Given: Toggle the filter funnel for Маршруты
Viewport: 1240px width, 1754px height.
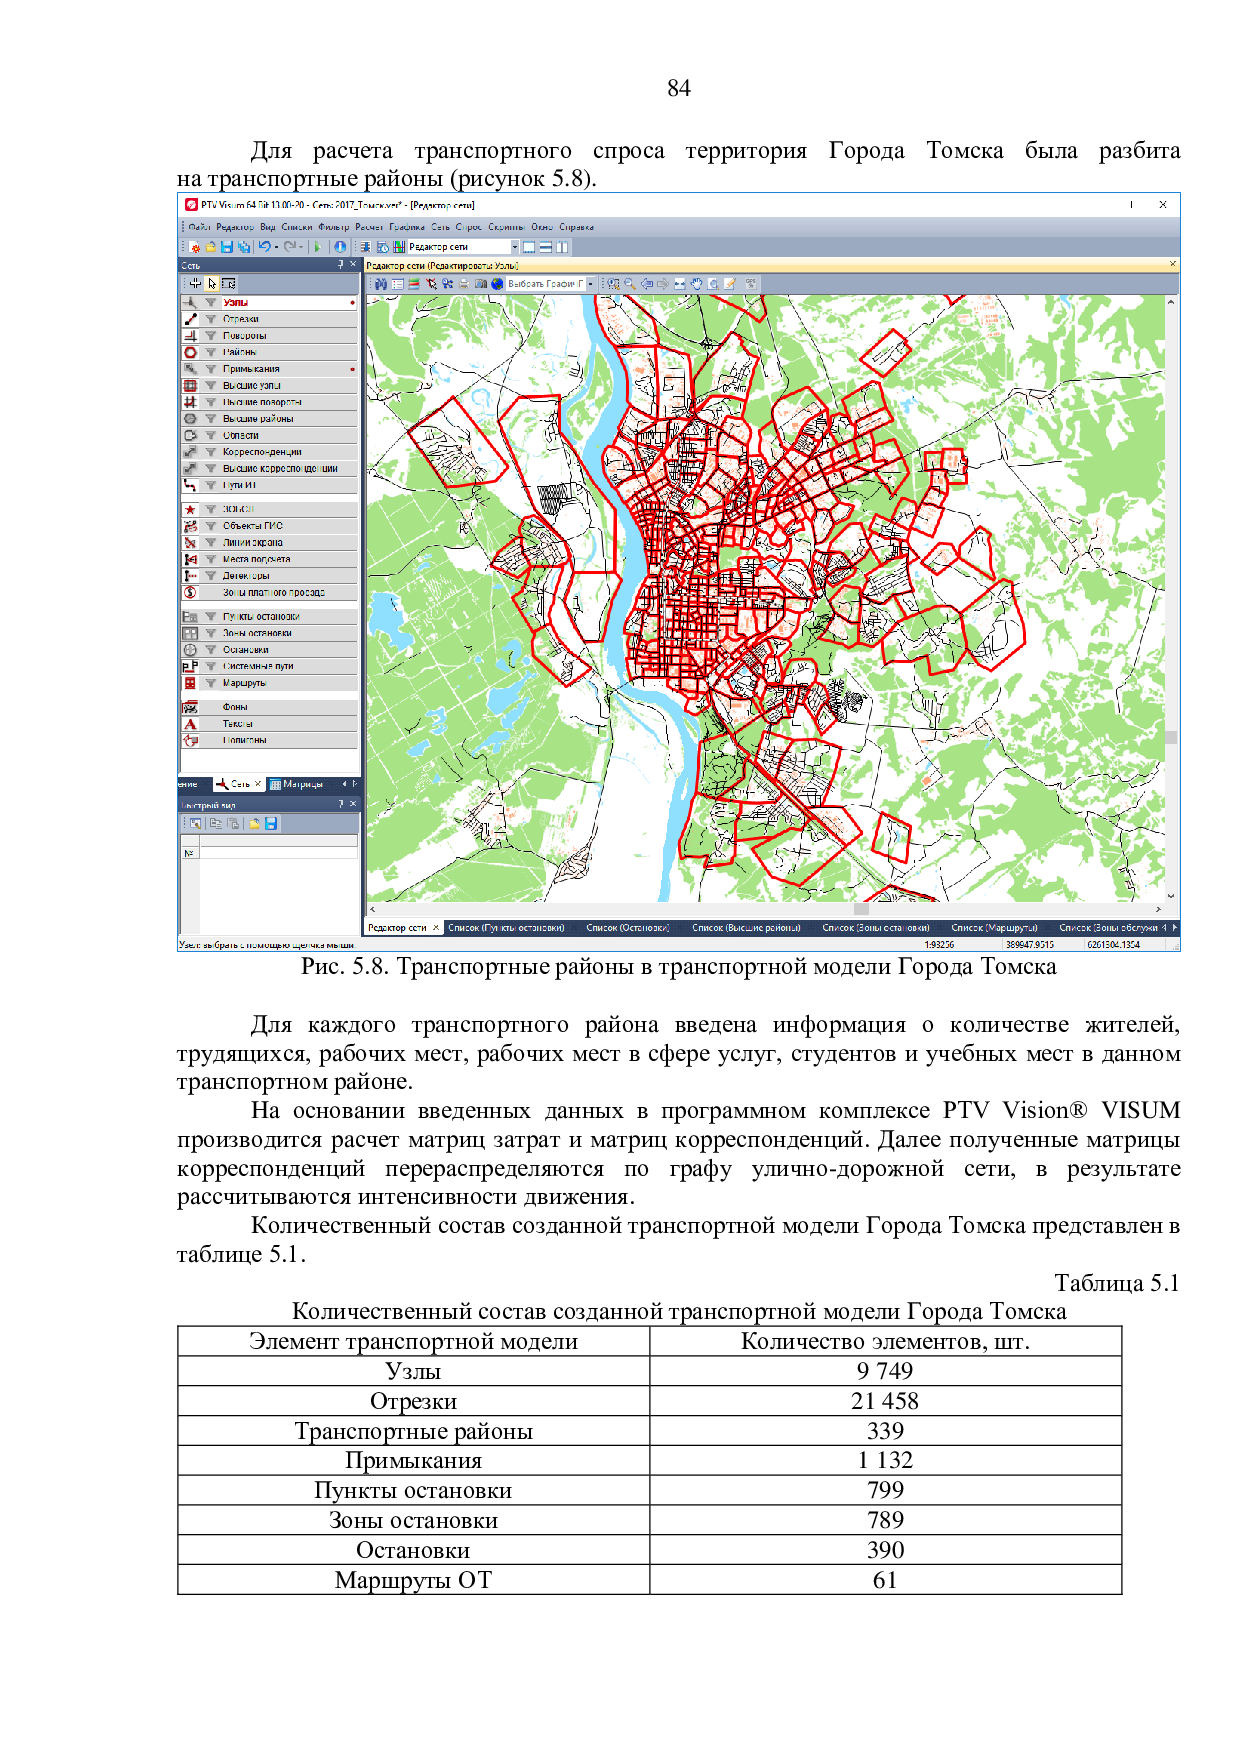Looking at the screenshot, I should pyautogui.click(x=211, y=683).
